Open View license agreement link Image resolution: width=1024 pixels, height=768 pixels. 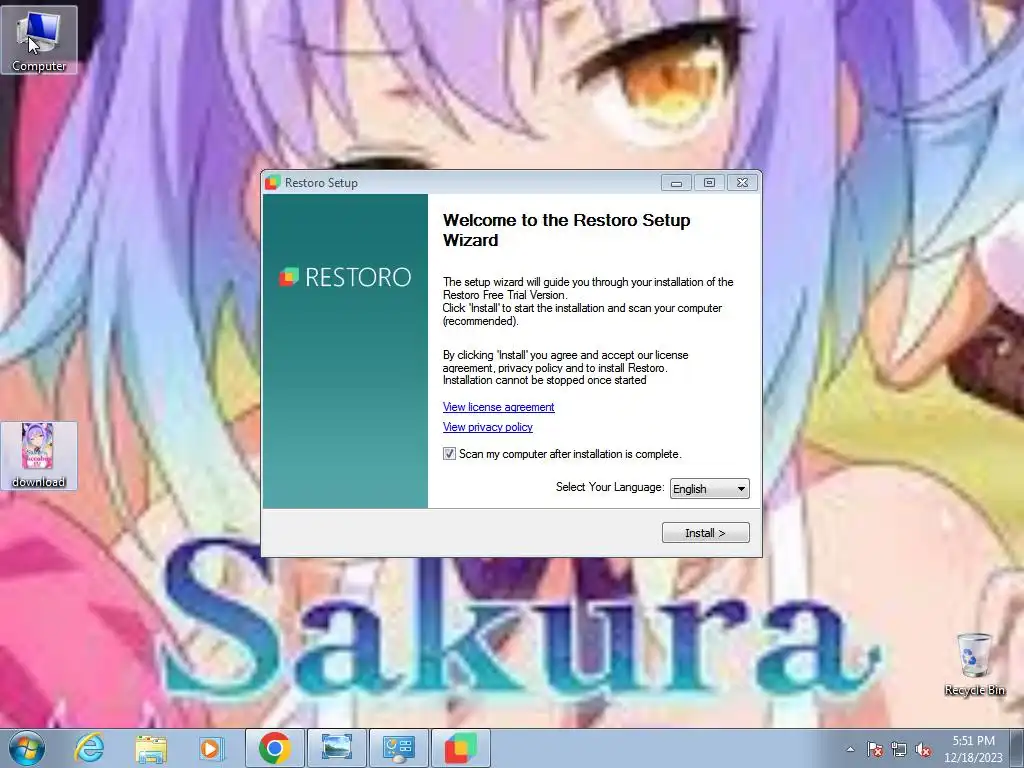click(x=498, y=407)
